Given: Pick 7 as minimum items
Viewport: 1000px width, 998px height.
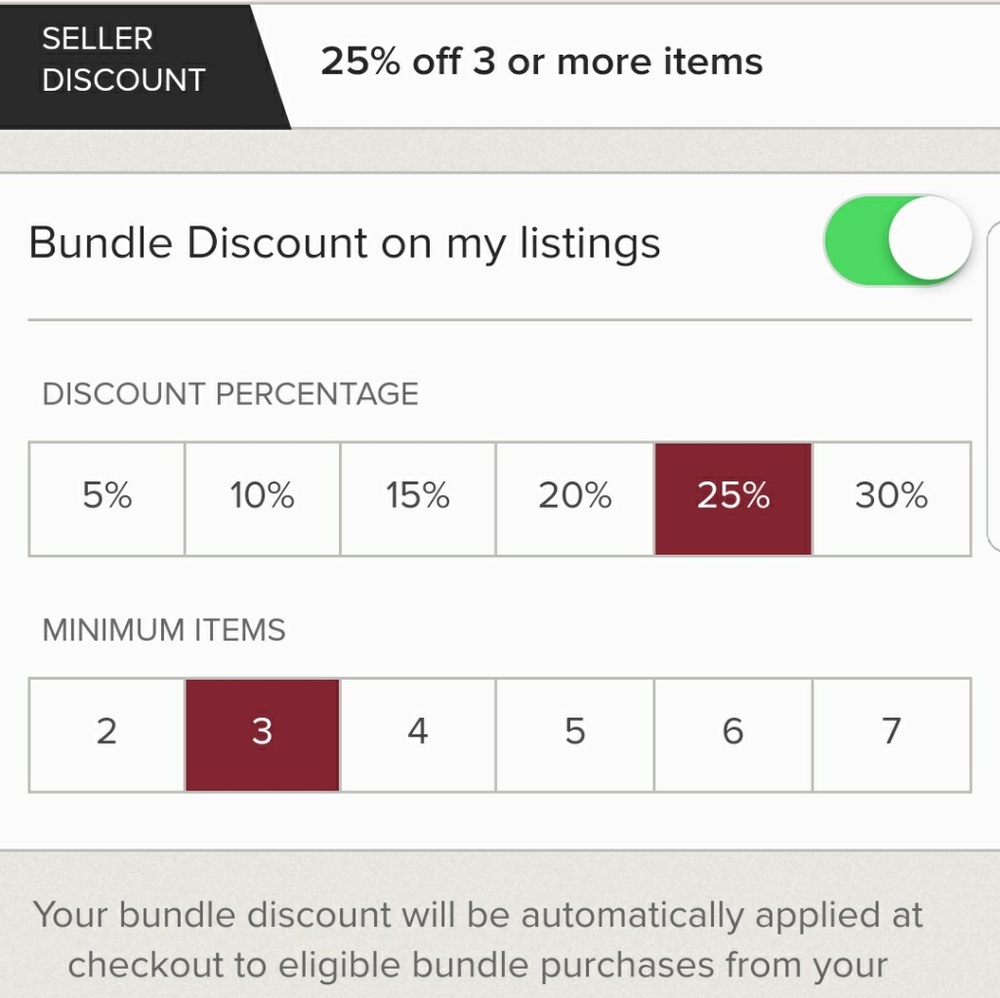Looking at the screenshot, I should (x=889, y=732).
